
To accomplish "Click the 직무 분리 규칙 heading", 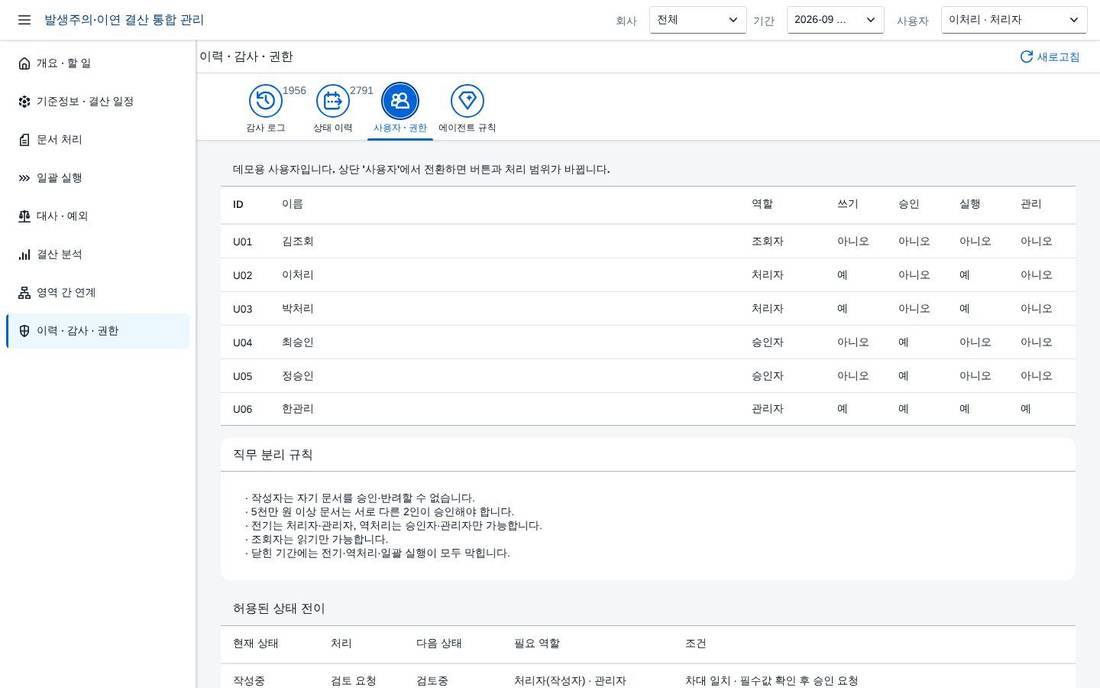I will coord(272,454).
